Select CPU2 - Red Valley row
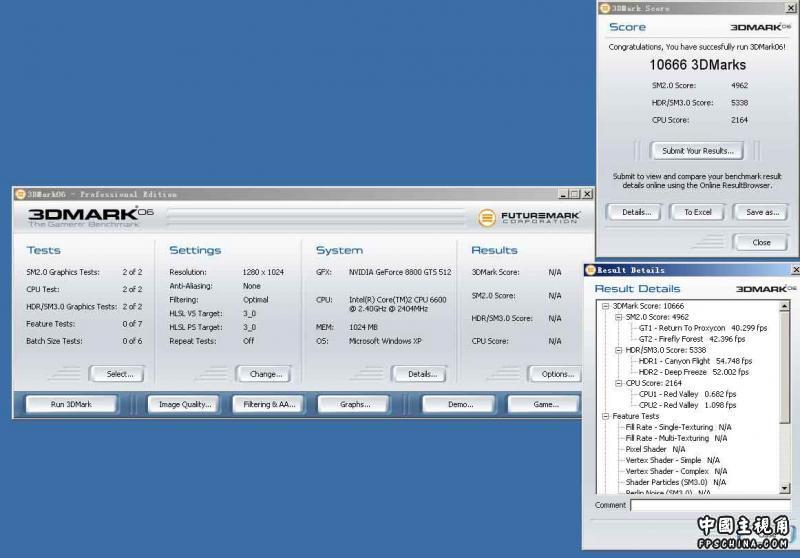 pos(687,405)
